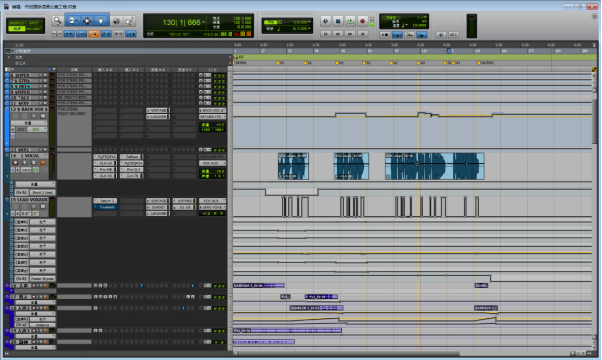
Task: Select the SLIP edit mode
Action: click(x=17, y=29)
